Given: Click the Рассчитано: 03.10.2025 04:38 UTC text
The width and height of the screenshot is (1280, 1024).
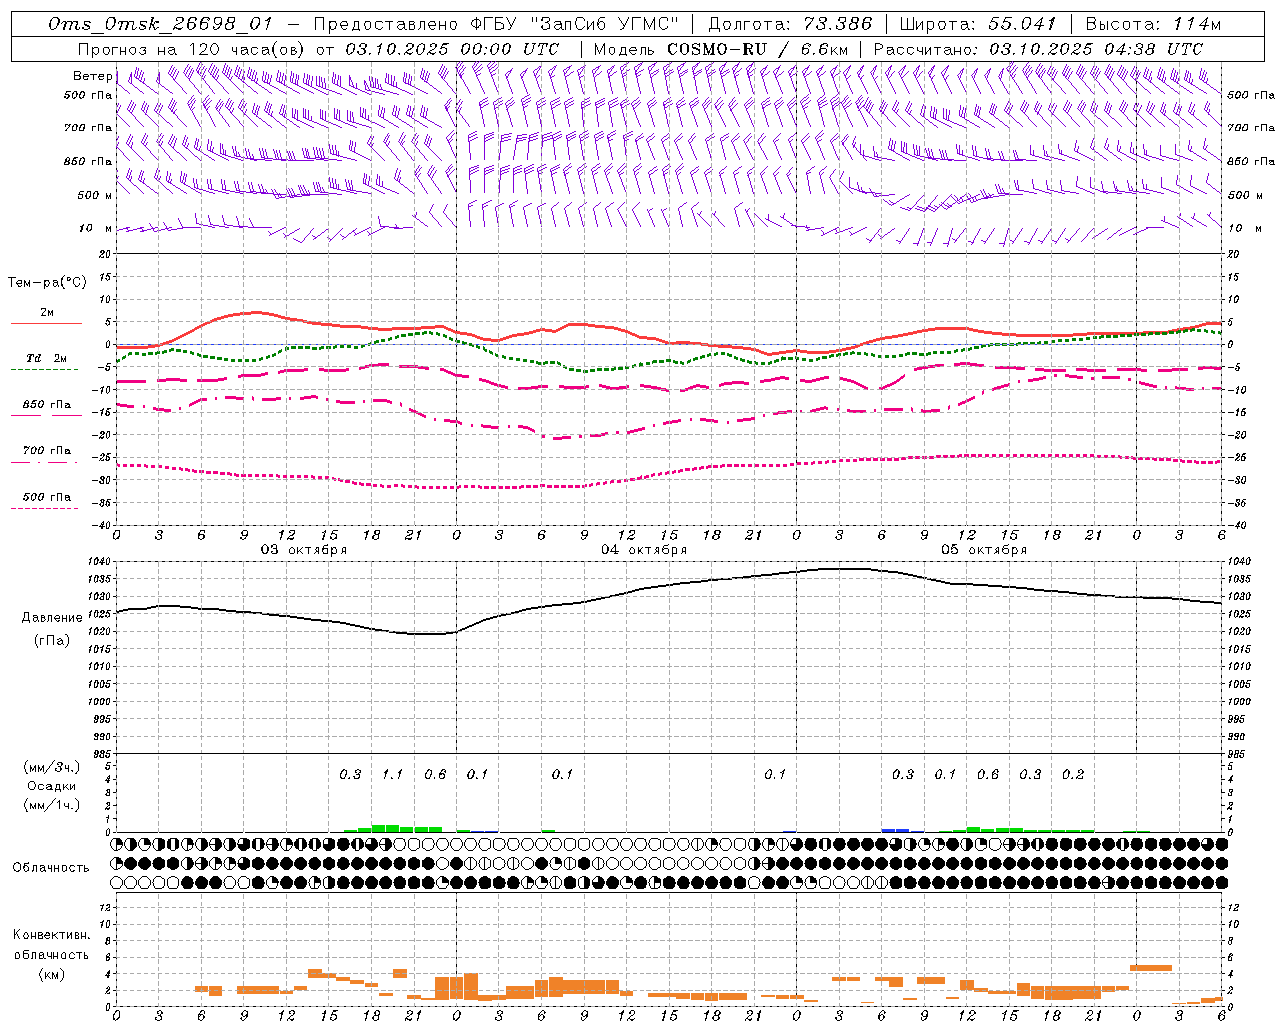Looking at the screenshot, I should (1038, 49).
